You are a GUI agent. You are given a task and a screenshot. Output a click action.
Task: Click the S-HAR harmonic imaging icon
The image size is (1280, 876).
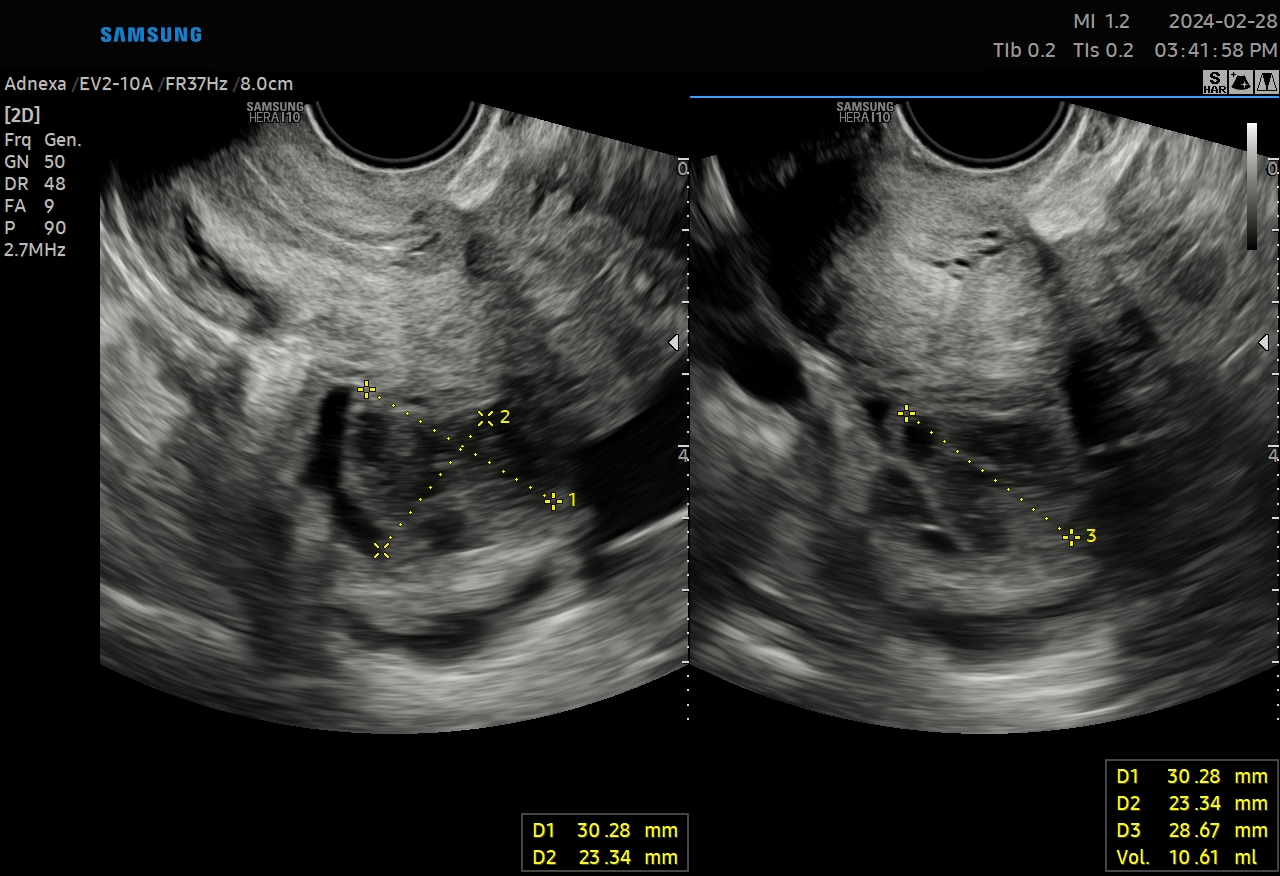click(1214, 82)
